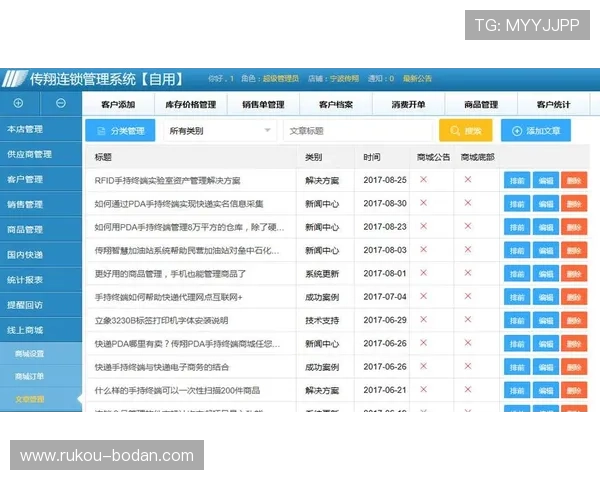Click the yellow 搜索 search button
The width and height of the screenshot is (600, 480).
pos(466,131)
